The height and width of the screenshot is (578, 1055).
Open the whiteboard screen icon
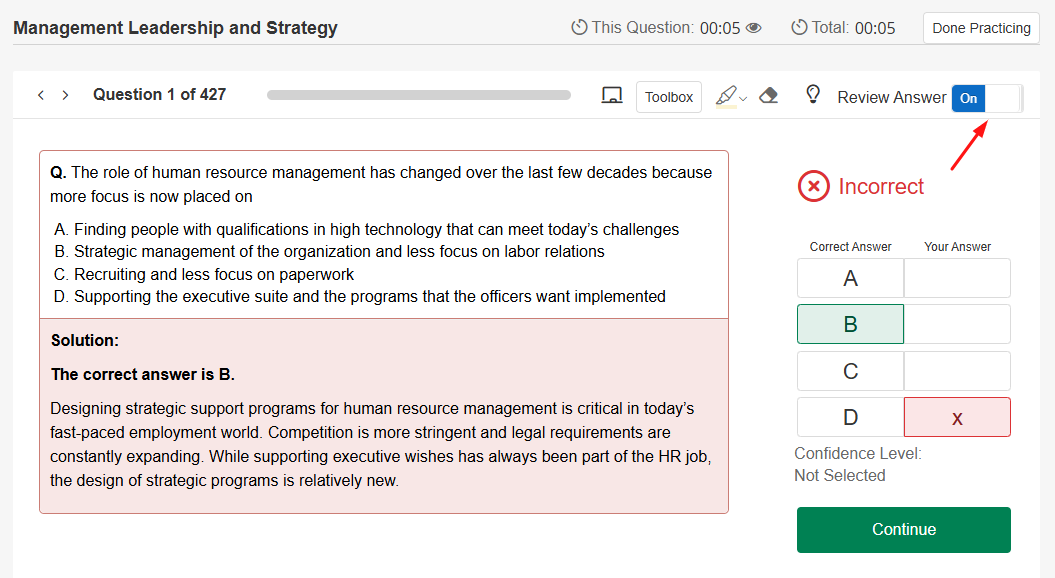[x=612, y=96]
